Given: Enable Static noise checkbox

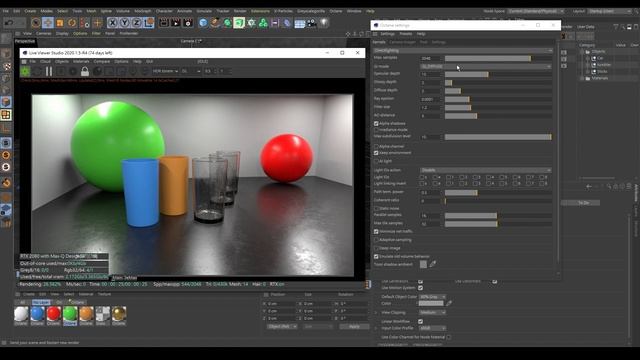Looking at the screenshot, I should [x=376, y=208].
